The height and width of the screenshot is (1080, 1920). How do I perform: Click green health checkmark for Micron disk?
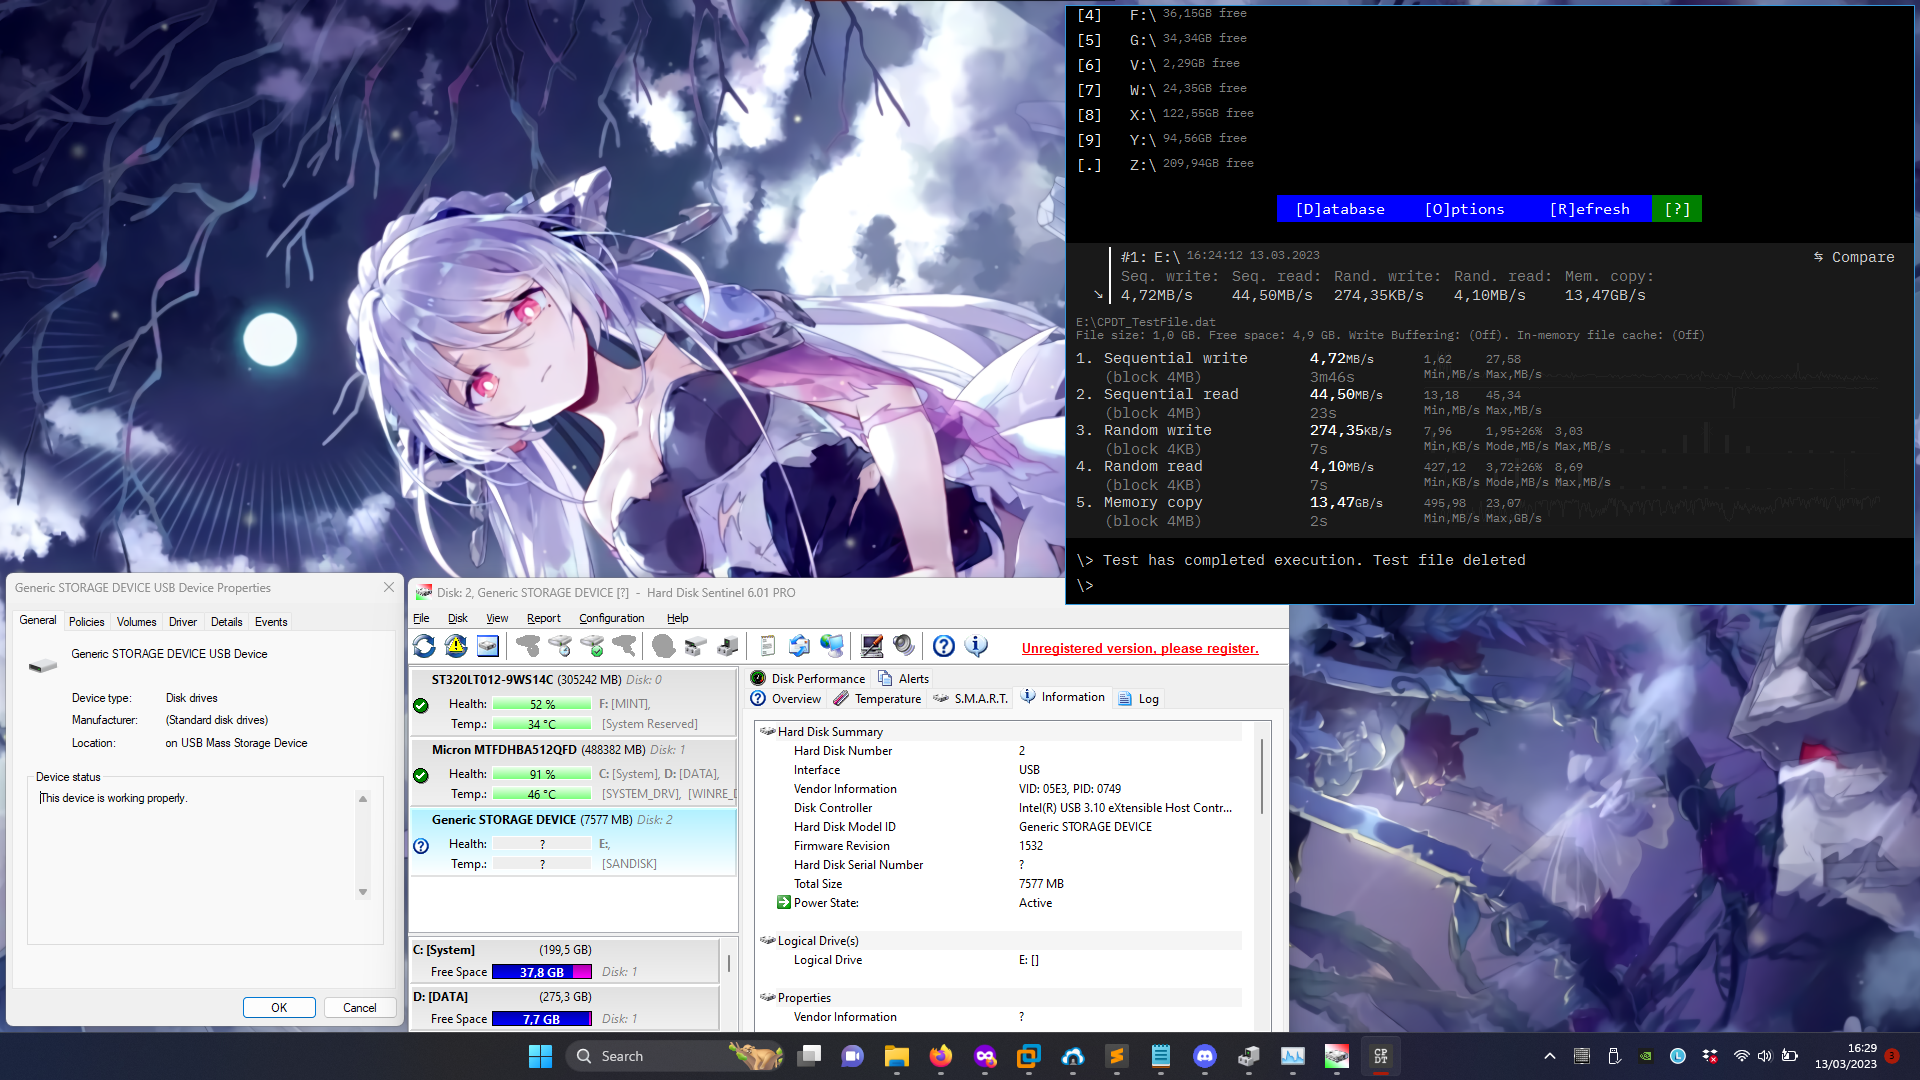(x=421, y=776)
